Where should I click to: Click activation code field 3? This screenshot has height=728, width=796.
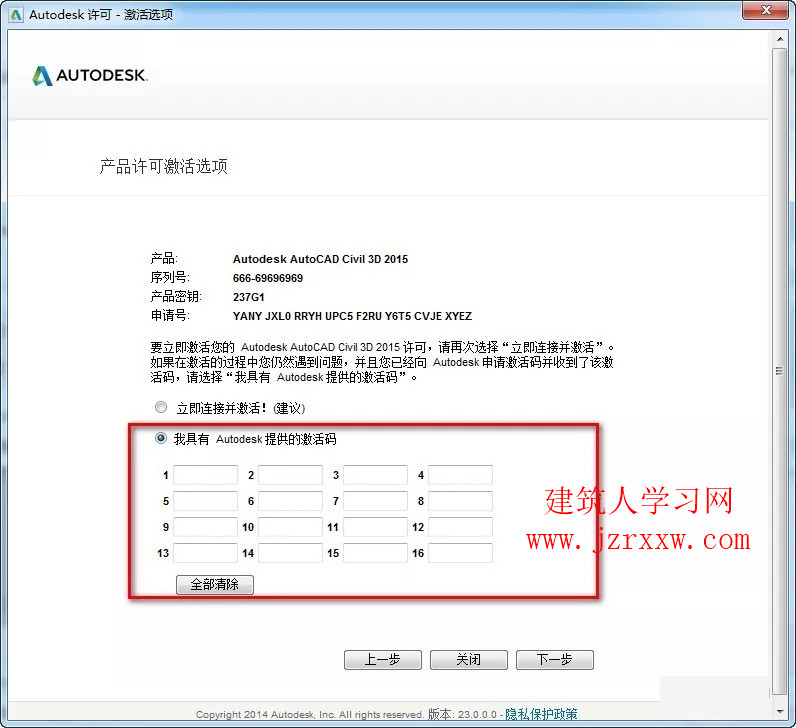click(375, 475)
